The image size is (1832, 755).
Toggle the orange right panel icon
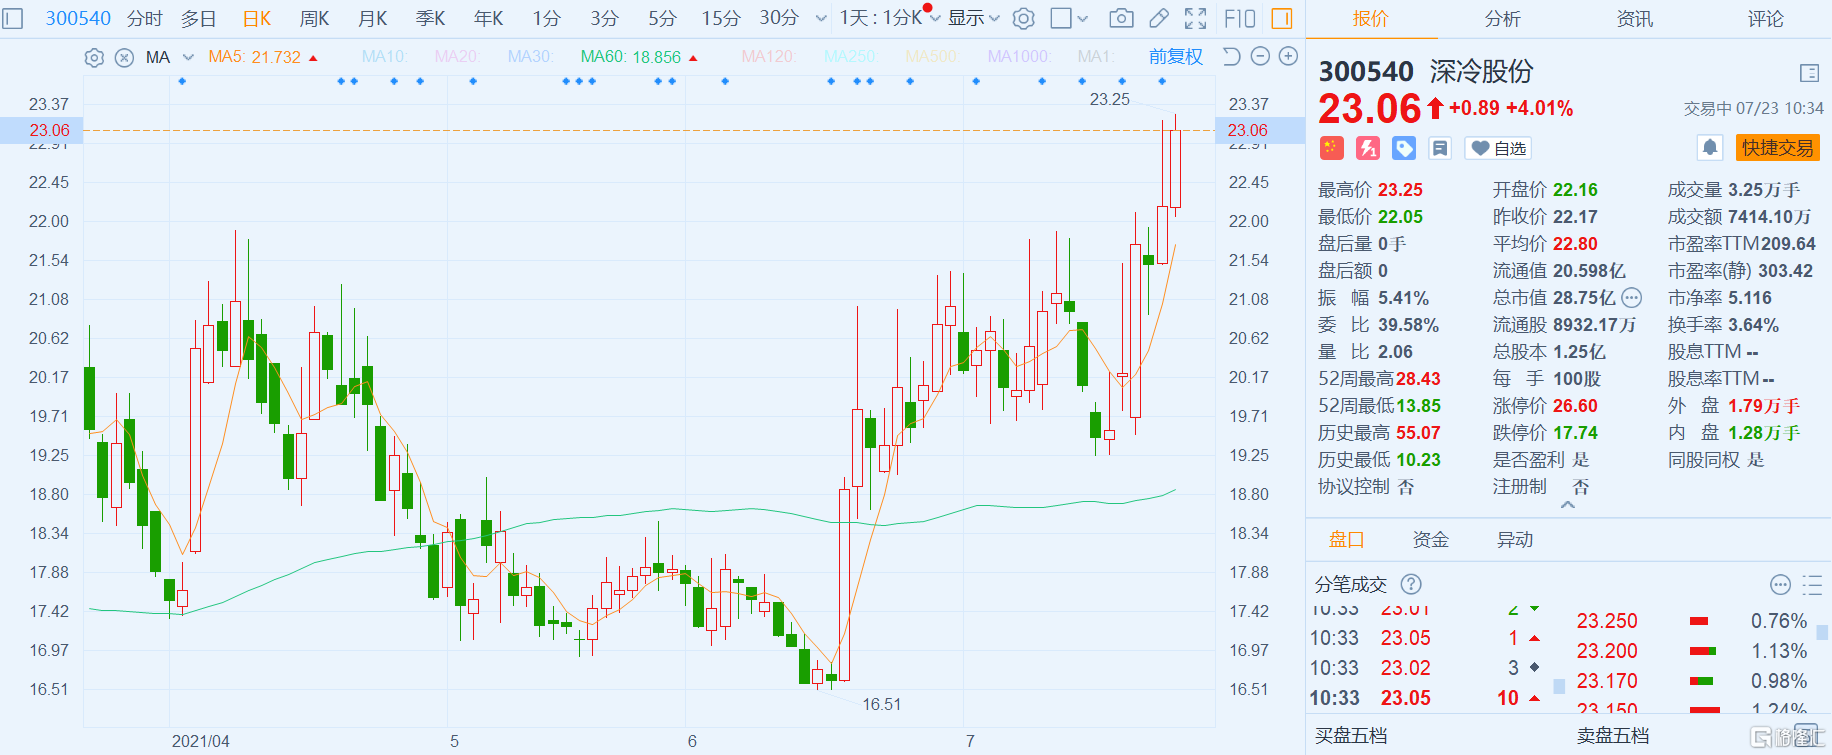coord(1282,18)
